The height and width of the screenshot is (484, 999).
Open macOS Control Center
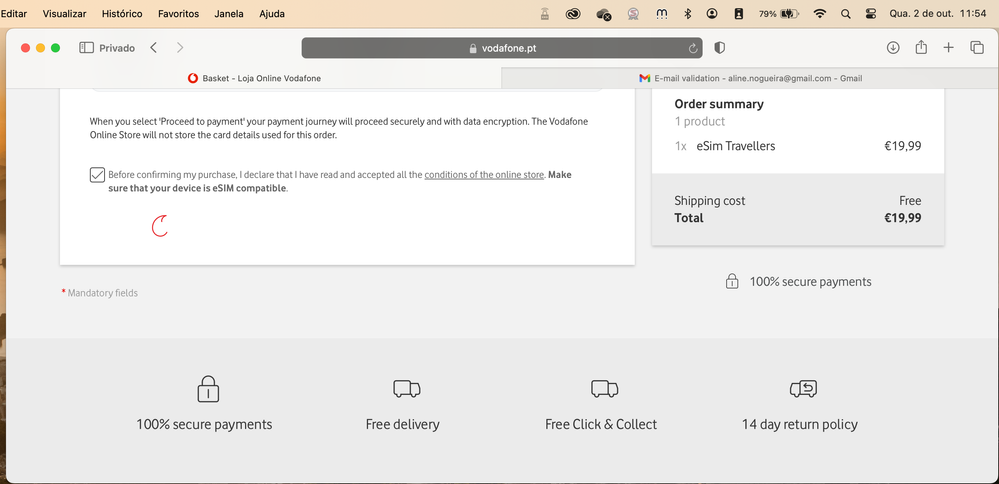[870, 14]
